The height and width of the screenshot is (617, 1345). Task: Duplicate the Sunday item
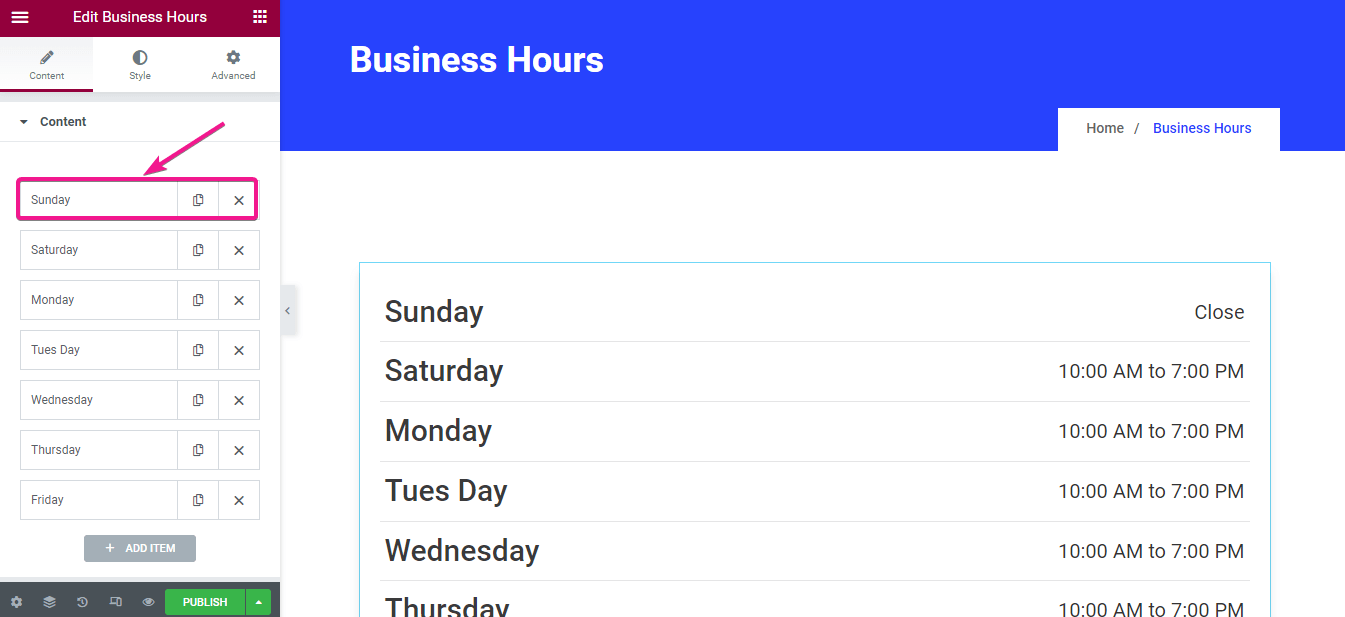pos(198,200)
